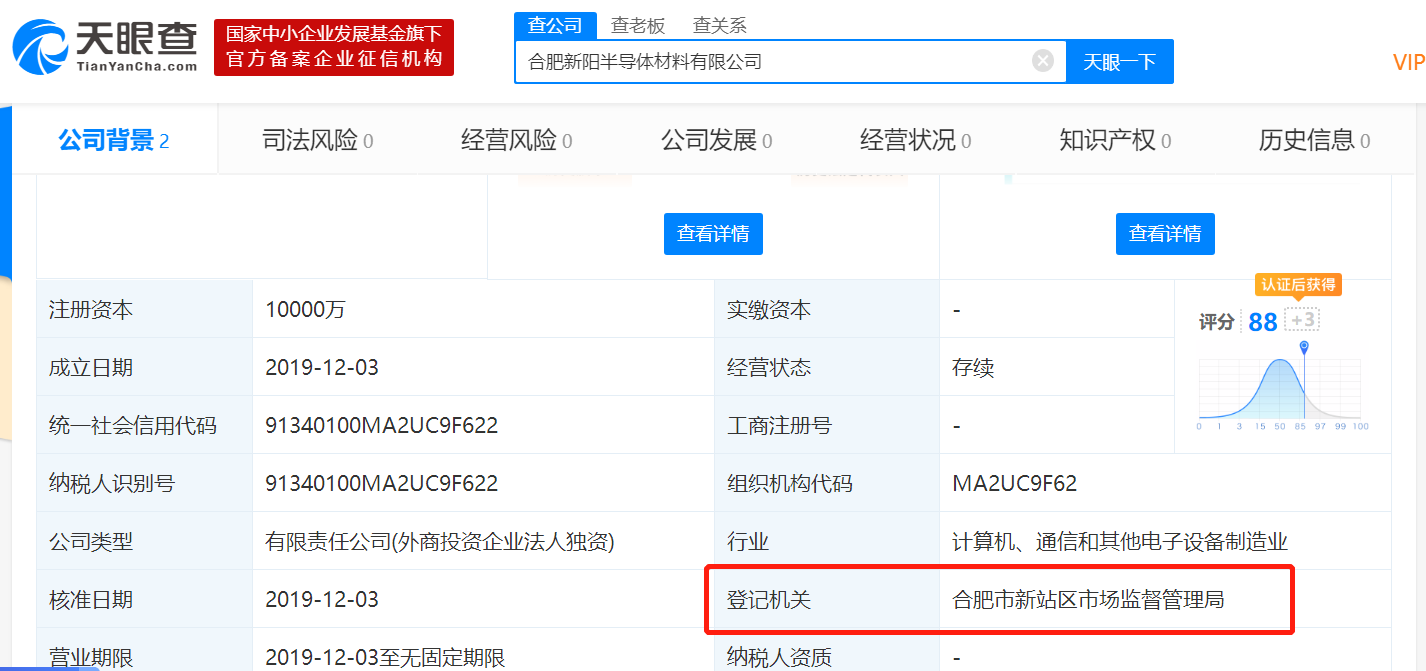
Task: Open the 司法风险 section tab
Action: [x=317, y=141]
